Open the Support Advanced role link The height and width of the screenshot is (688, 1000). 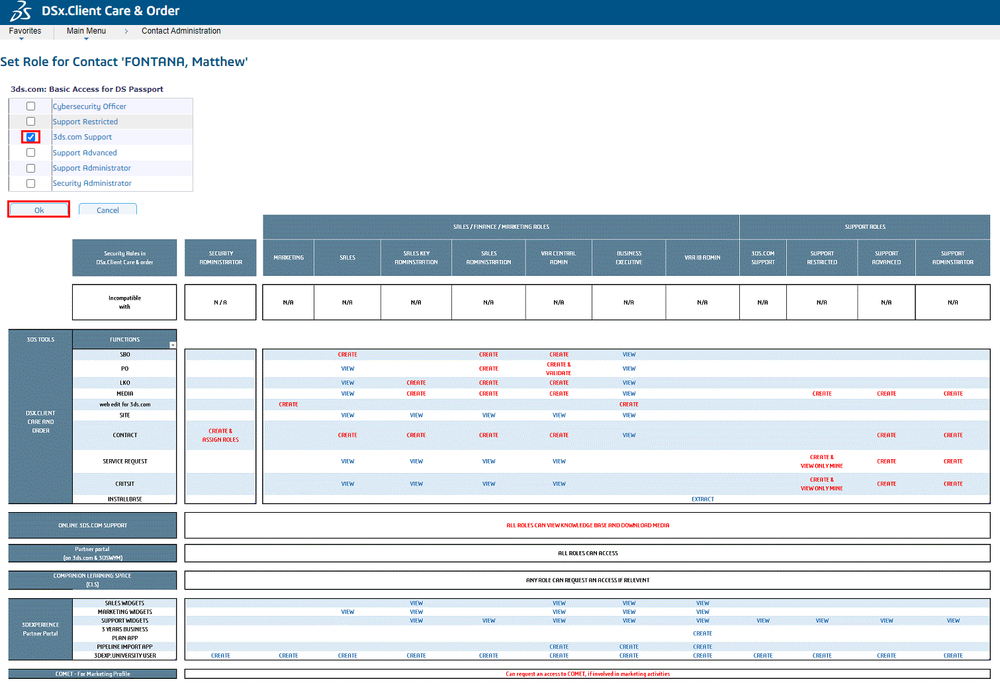point(85,153)
